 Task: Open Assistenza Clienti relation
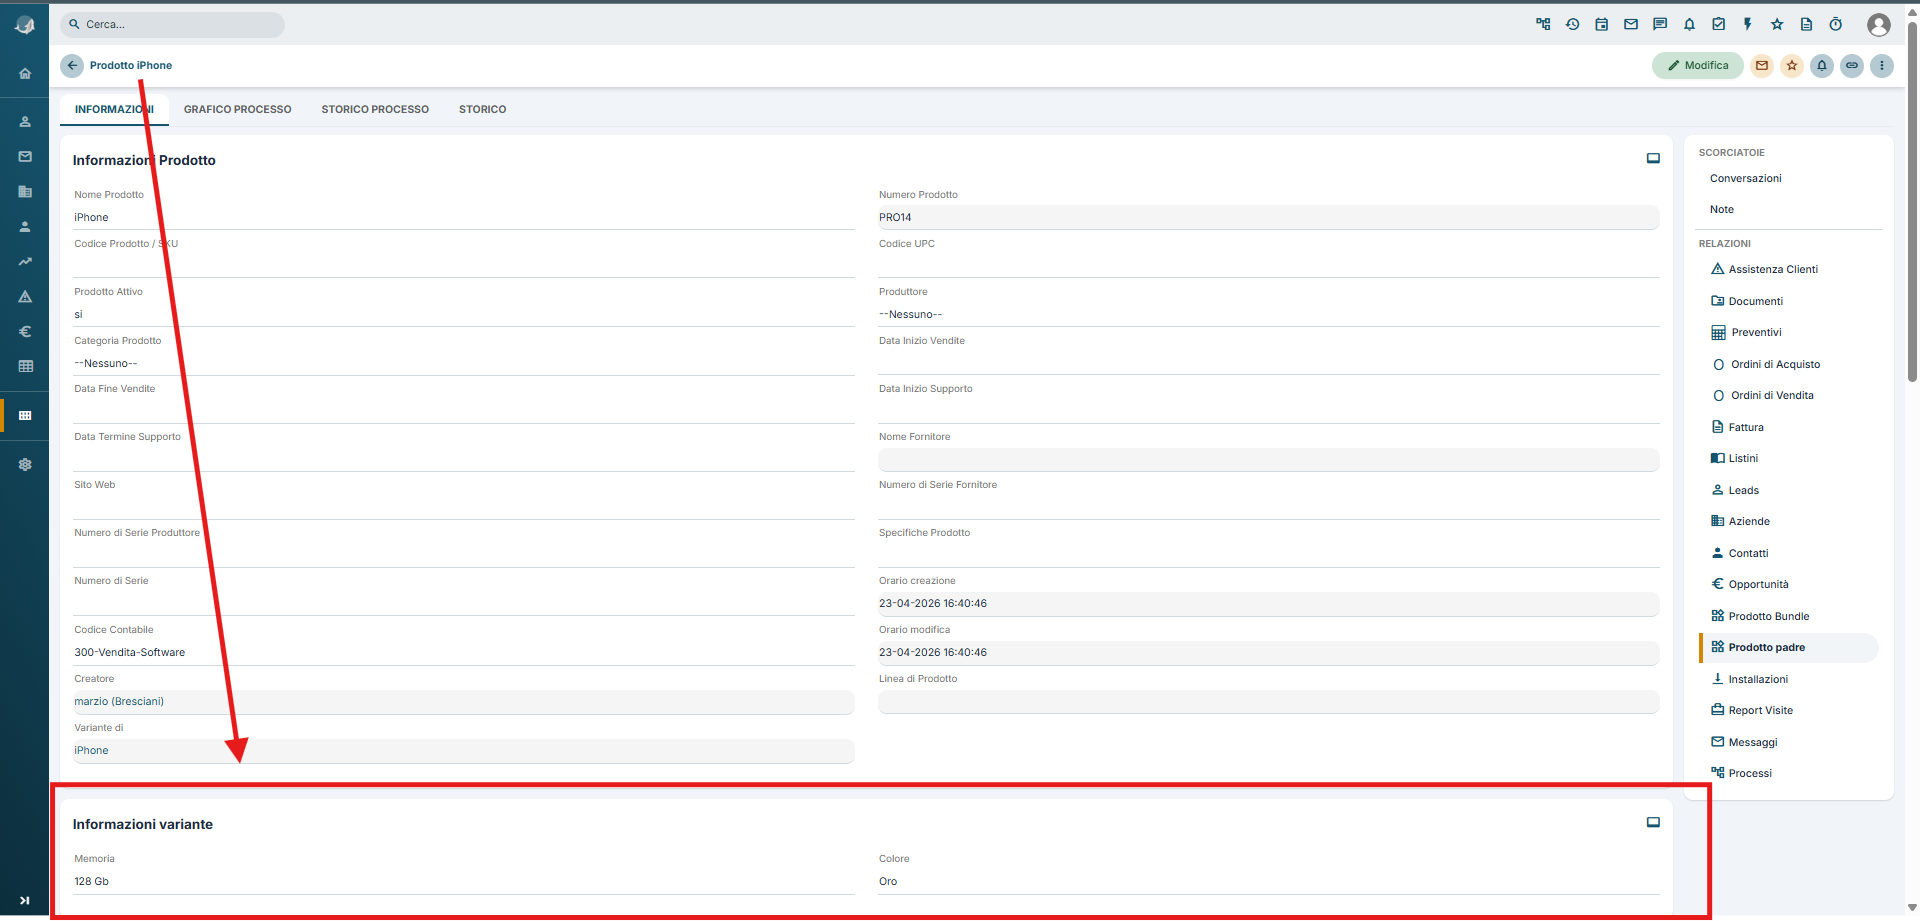1764,269
